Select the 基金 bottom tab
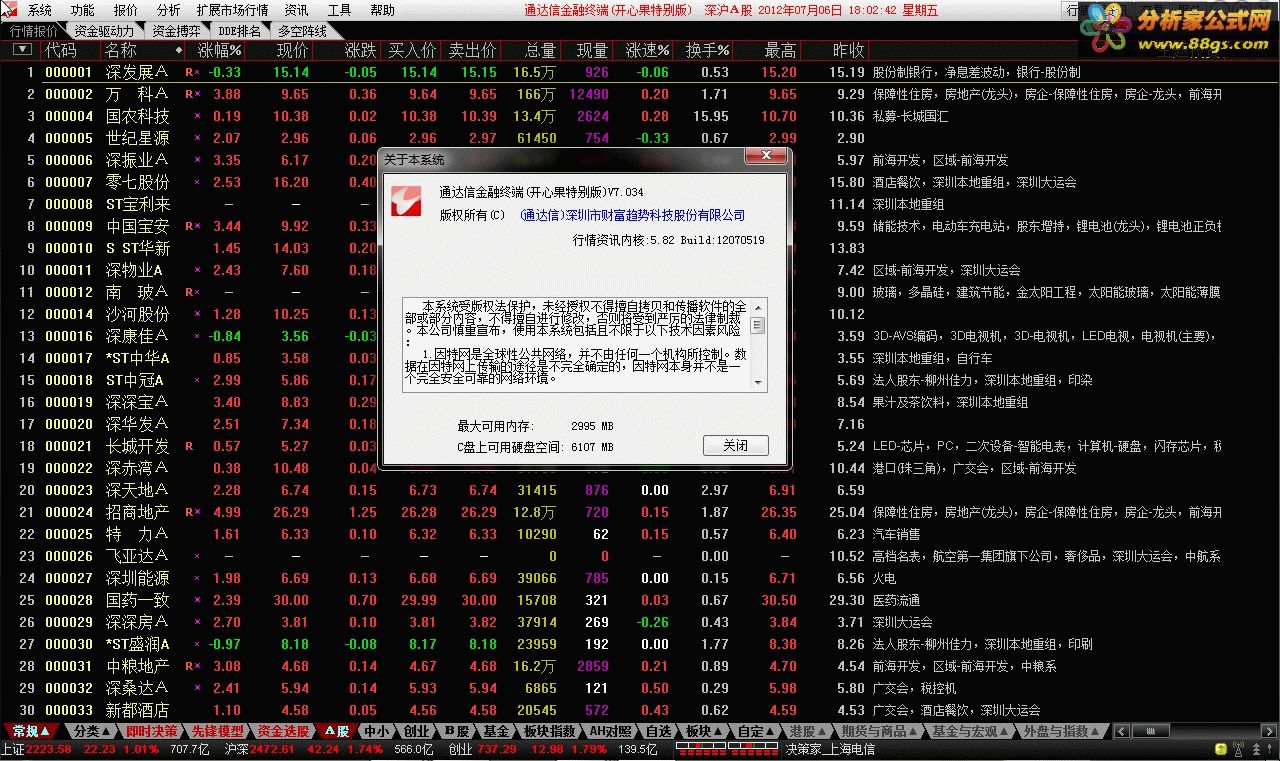 [x=497, y=731]
